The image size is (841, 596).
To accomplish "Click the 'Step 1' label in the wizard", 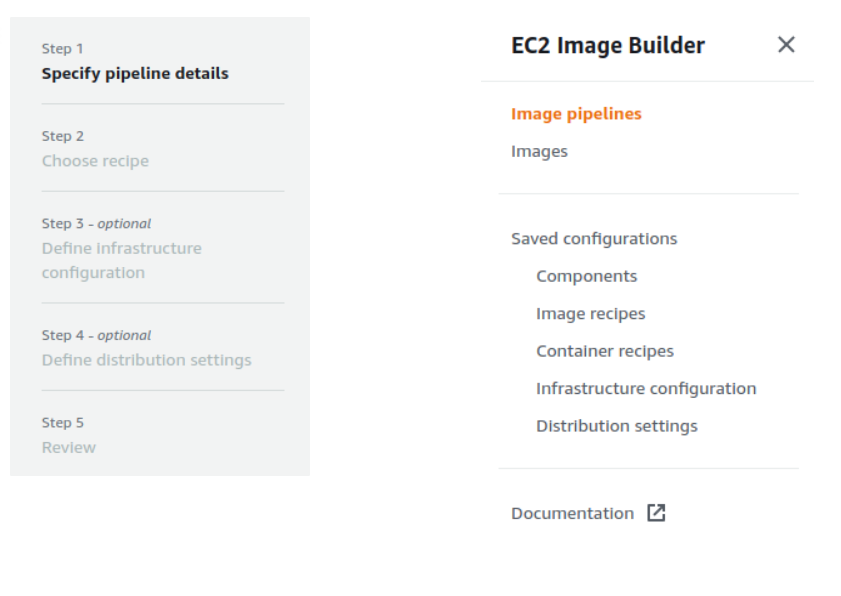I will (x=63, y=48).
